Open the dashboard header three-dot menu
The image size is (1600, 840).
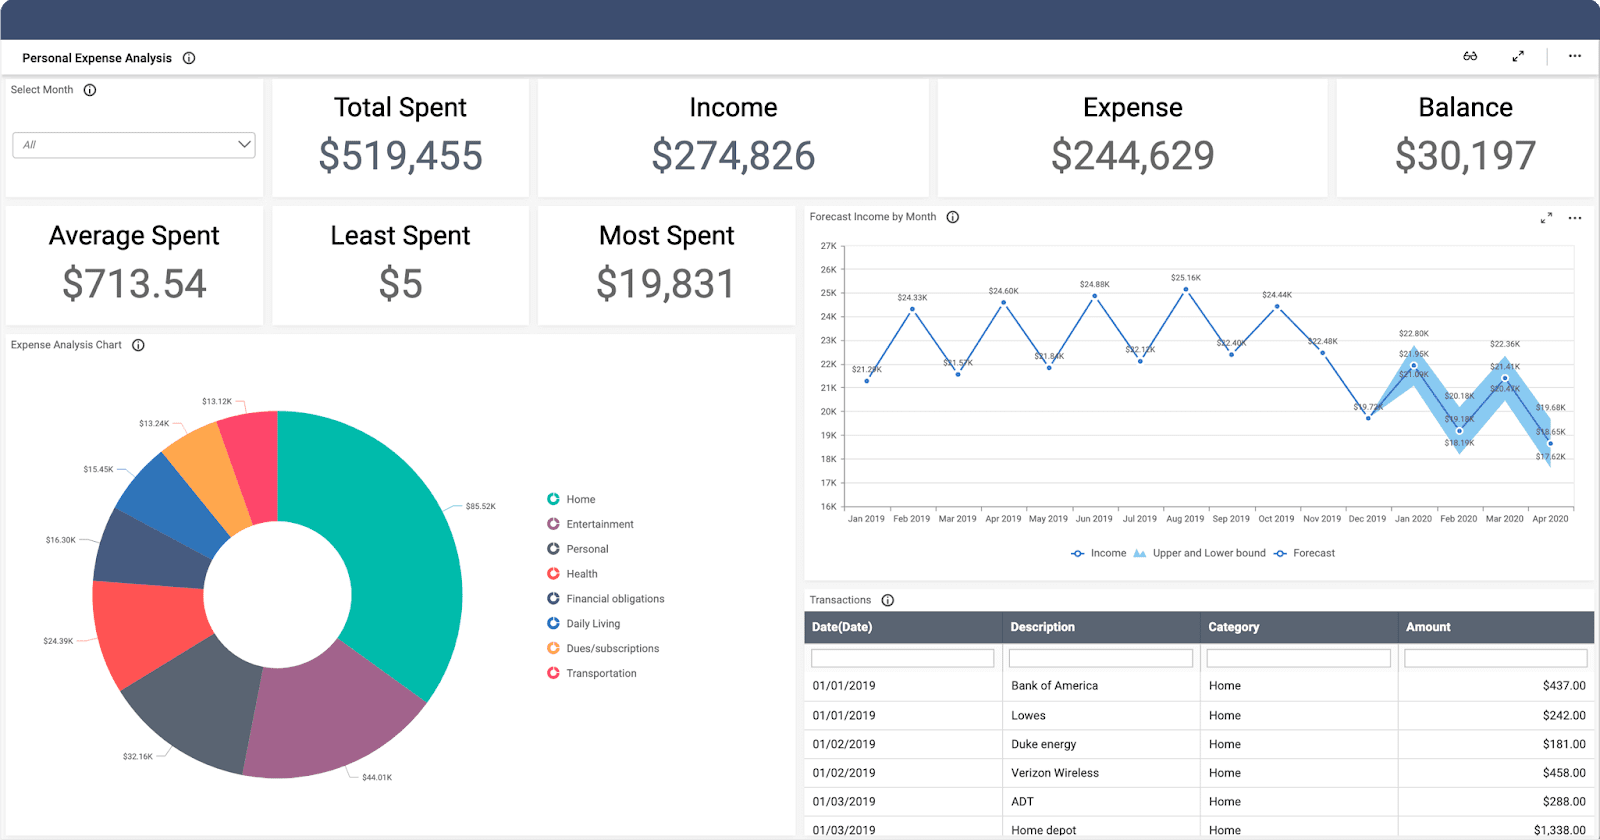[x=1575, y=57]
